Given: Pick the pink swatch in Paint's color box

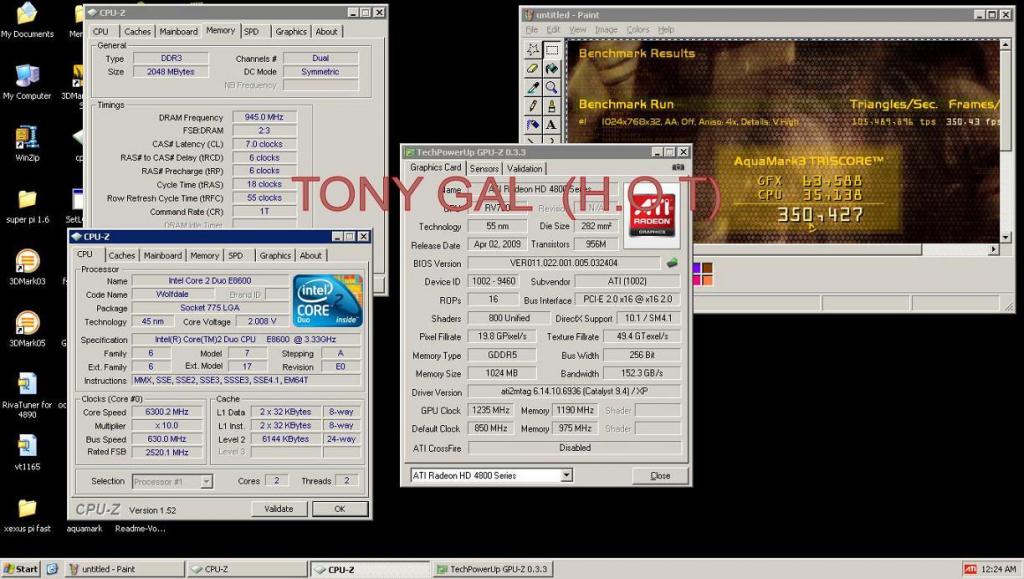Looking at the screenshot, I should pos(696,279).
